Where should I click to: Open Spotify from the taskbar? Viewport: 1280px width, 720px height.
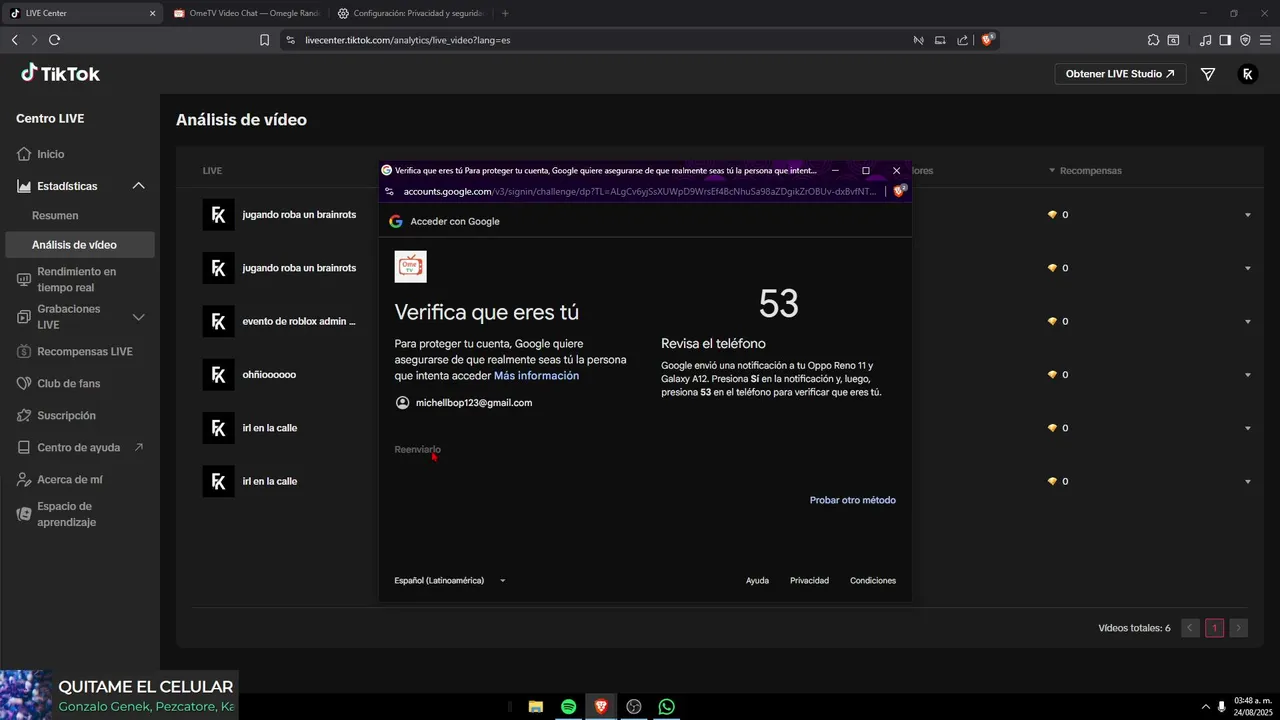point(568,706)
